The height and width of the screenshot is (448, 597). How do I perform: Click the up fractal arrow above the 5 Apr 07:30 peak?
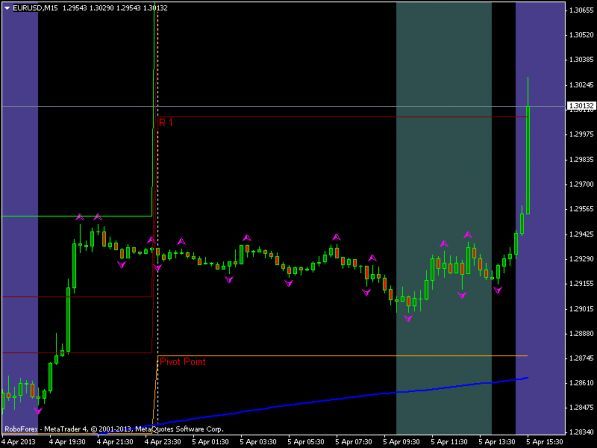[x=335, y=237]
